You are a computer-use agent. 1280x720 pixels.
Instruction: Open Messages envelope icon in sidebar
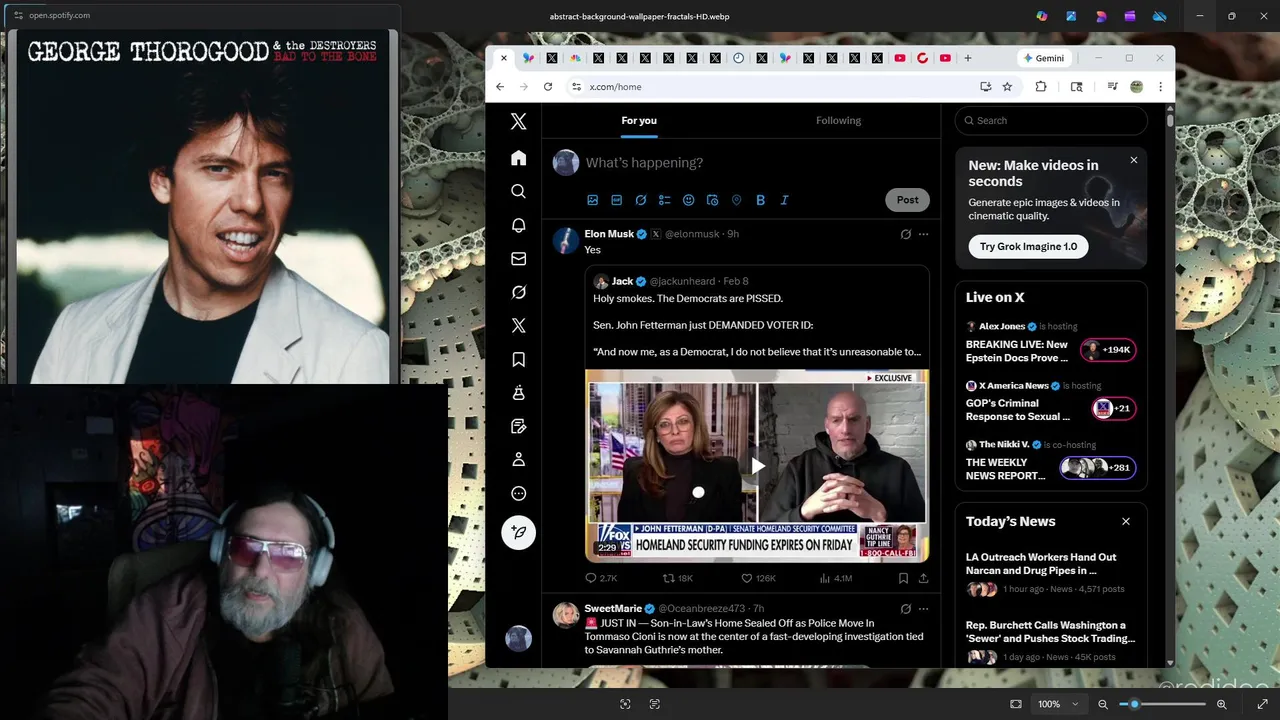coord(518,259)
